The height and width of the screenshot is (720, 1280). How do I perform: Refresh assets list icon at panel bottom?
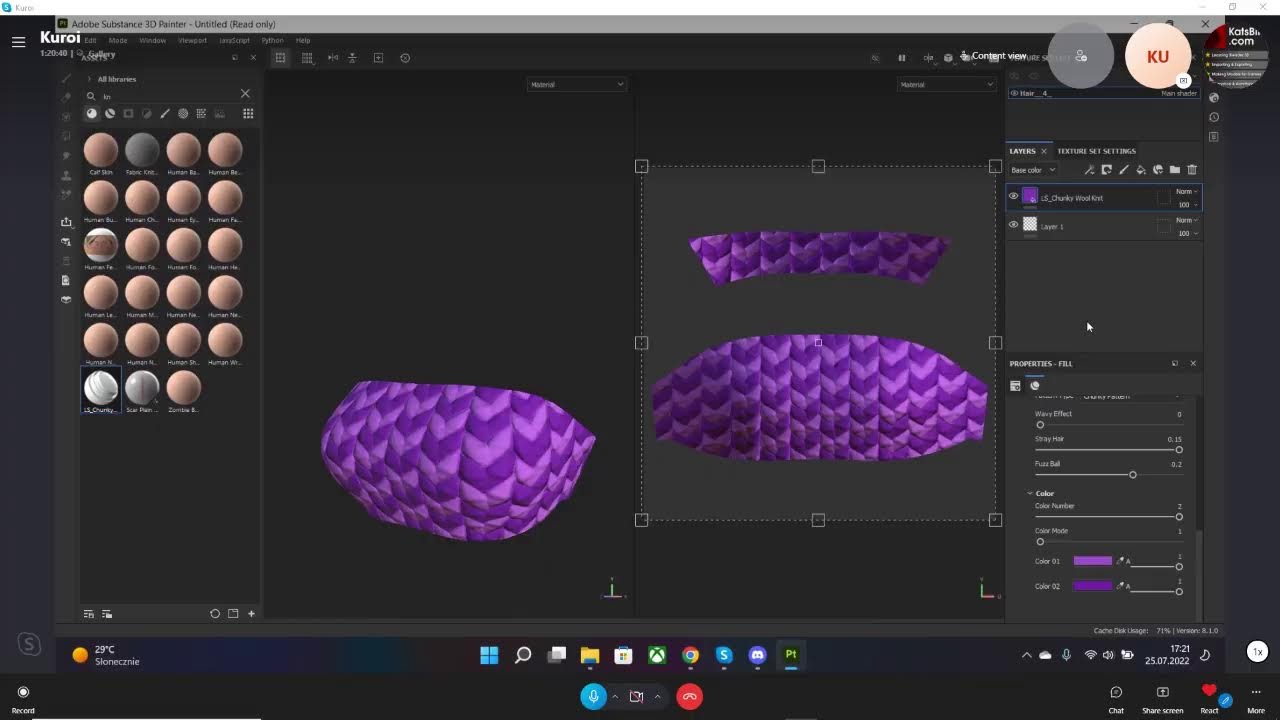(x=215, y=614)
